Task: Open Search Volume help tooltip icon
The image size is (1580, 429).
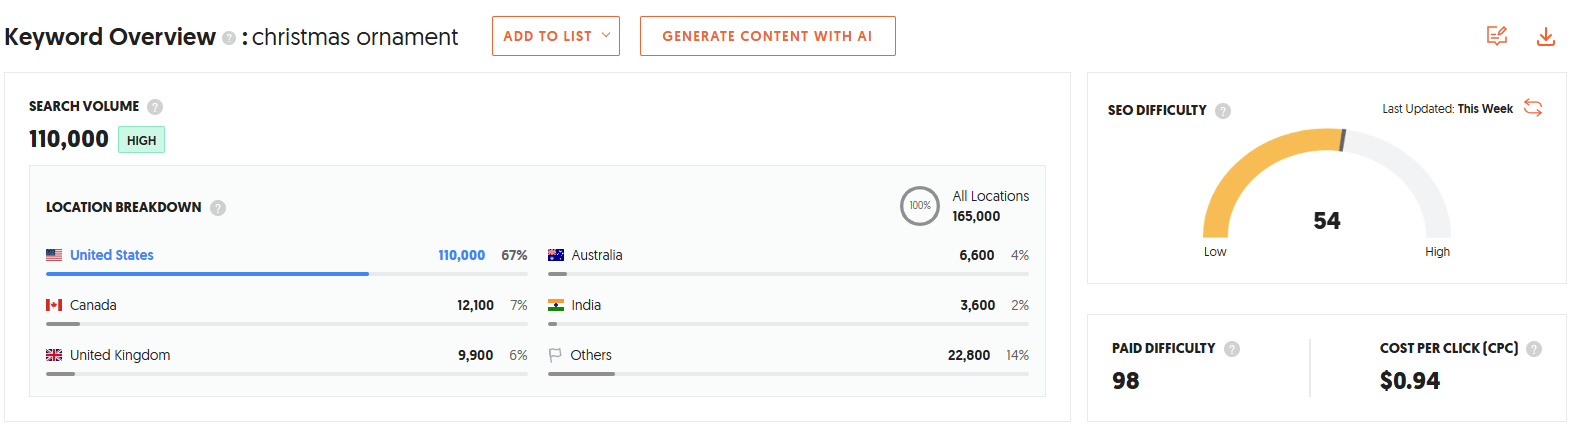Action: 155,107
